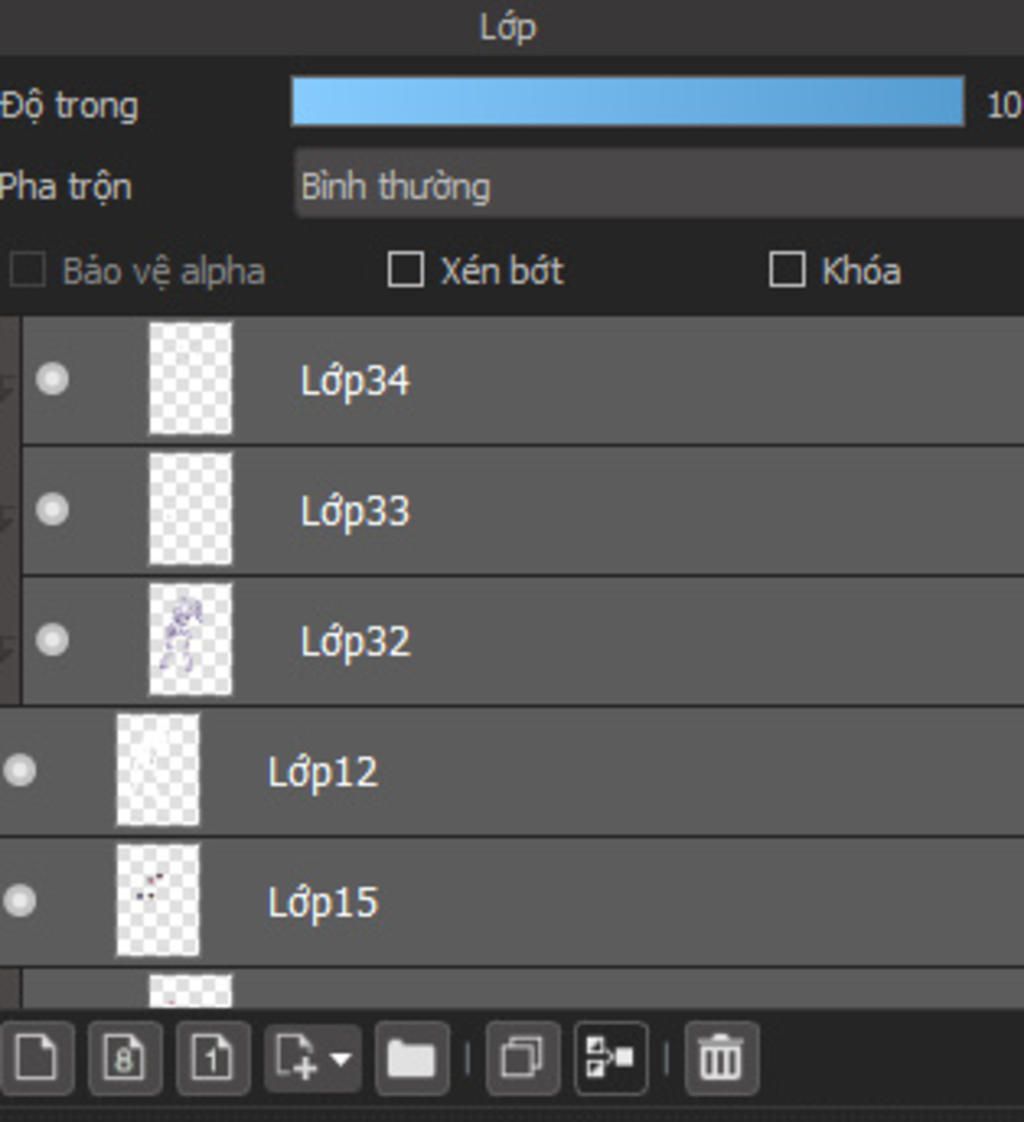This screenshot has width=1024, height=1122.
Task: Merge layer down with button
Action: pos(610,1057)
